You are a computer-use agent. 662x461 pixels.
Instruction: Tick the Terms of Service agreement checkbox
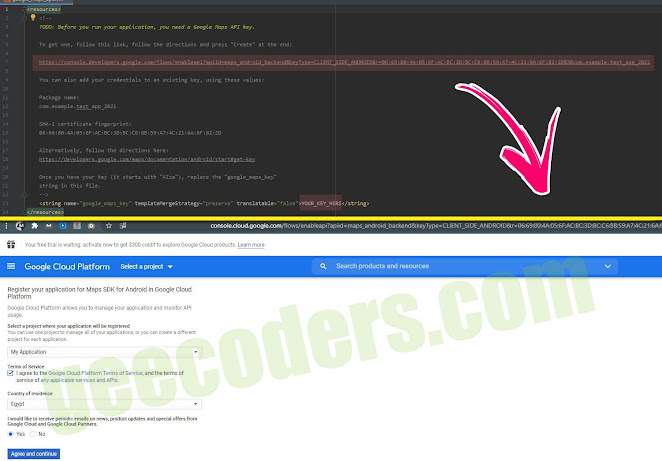[x=10, y=373]
